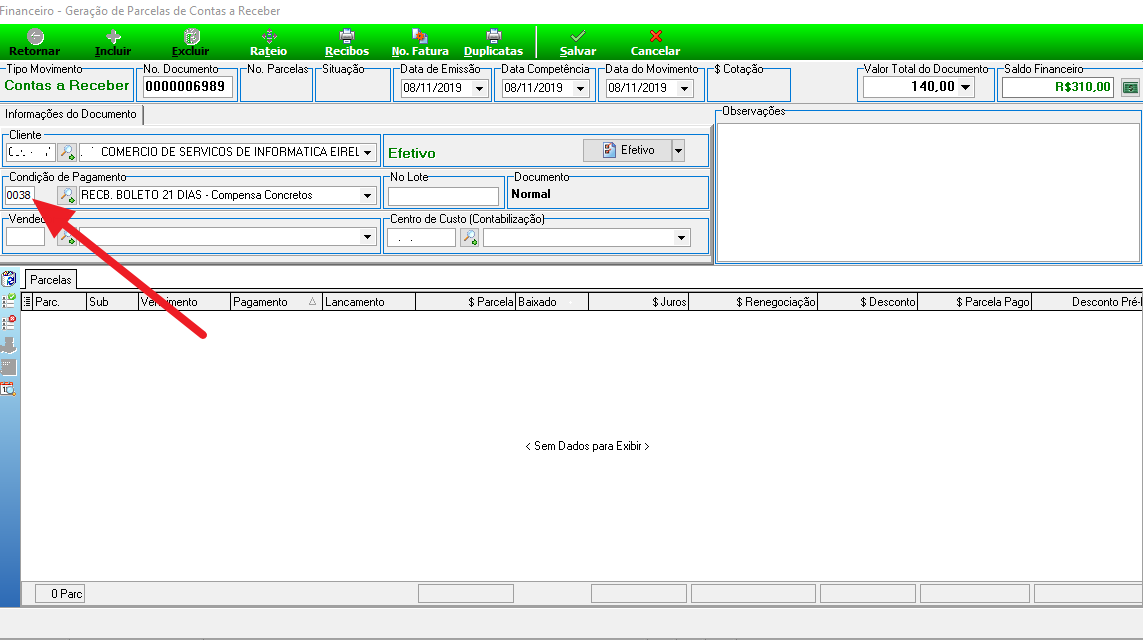1143x640 pixels.
Task: Click the Cliente code input field
Action: coord(30,152)
